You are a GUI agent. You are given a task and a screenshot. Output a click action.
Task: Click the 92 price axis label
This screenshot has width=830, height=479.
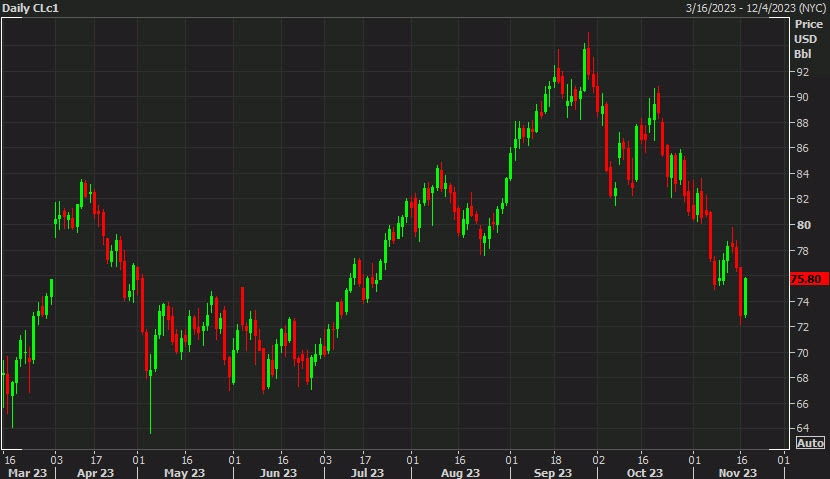[x=802, y=72]
